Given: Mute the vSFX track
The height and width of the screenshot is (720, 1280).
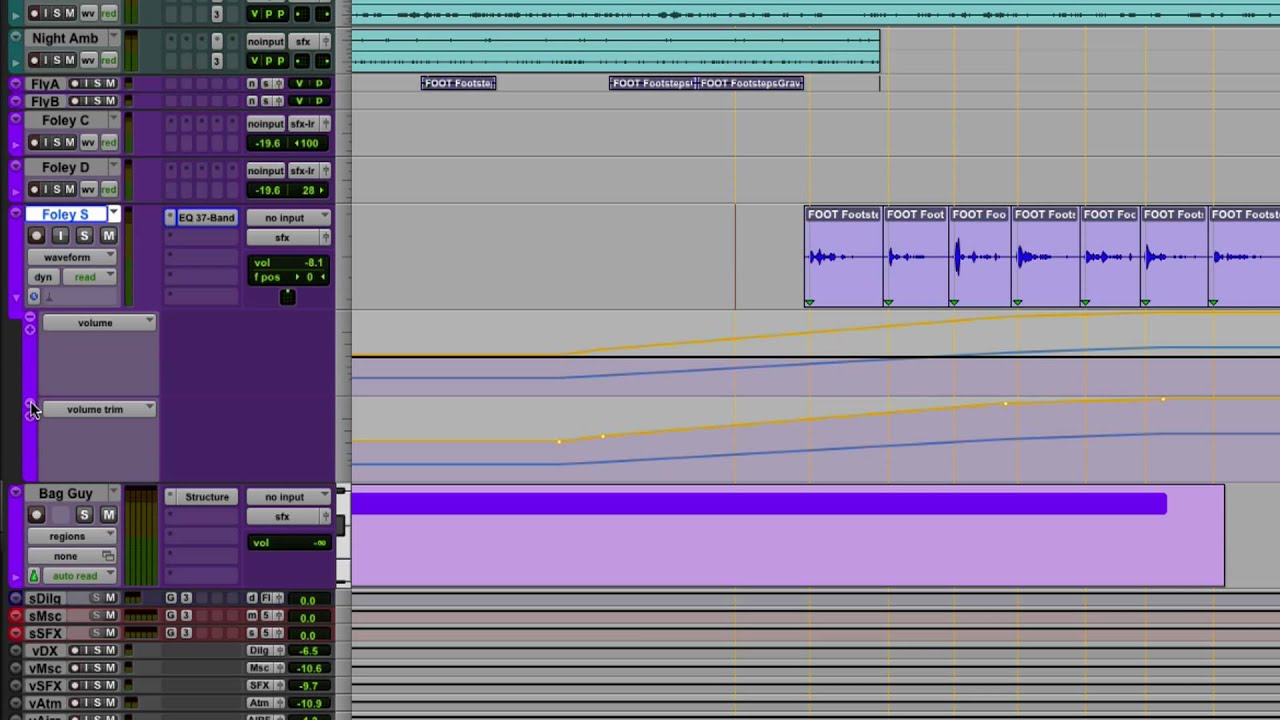Looking at the screenshot, I should pos(110,686).
